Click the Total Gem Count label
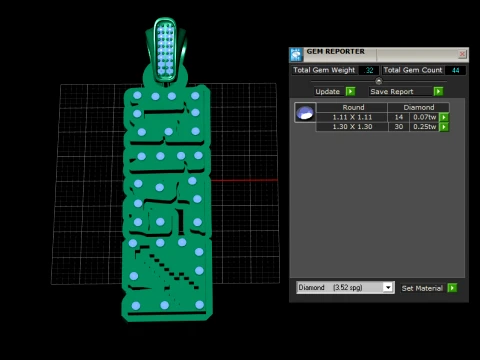The image size is (480, 360). (413, 70)
